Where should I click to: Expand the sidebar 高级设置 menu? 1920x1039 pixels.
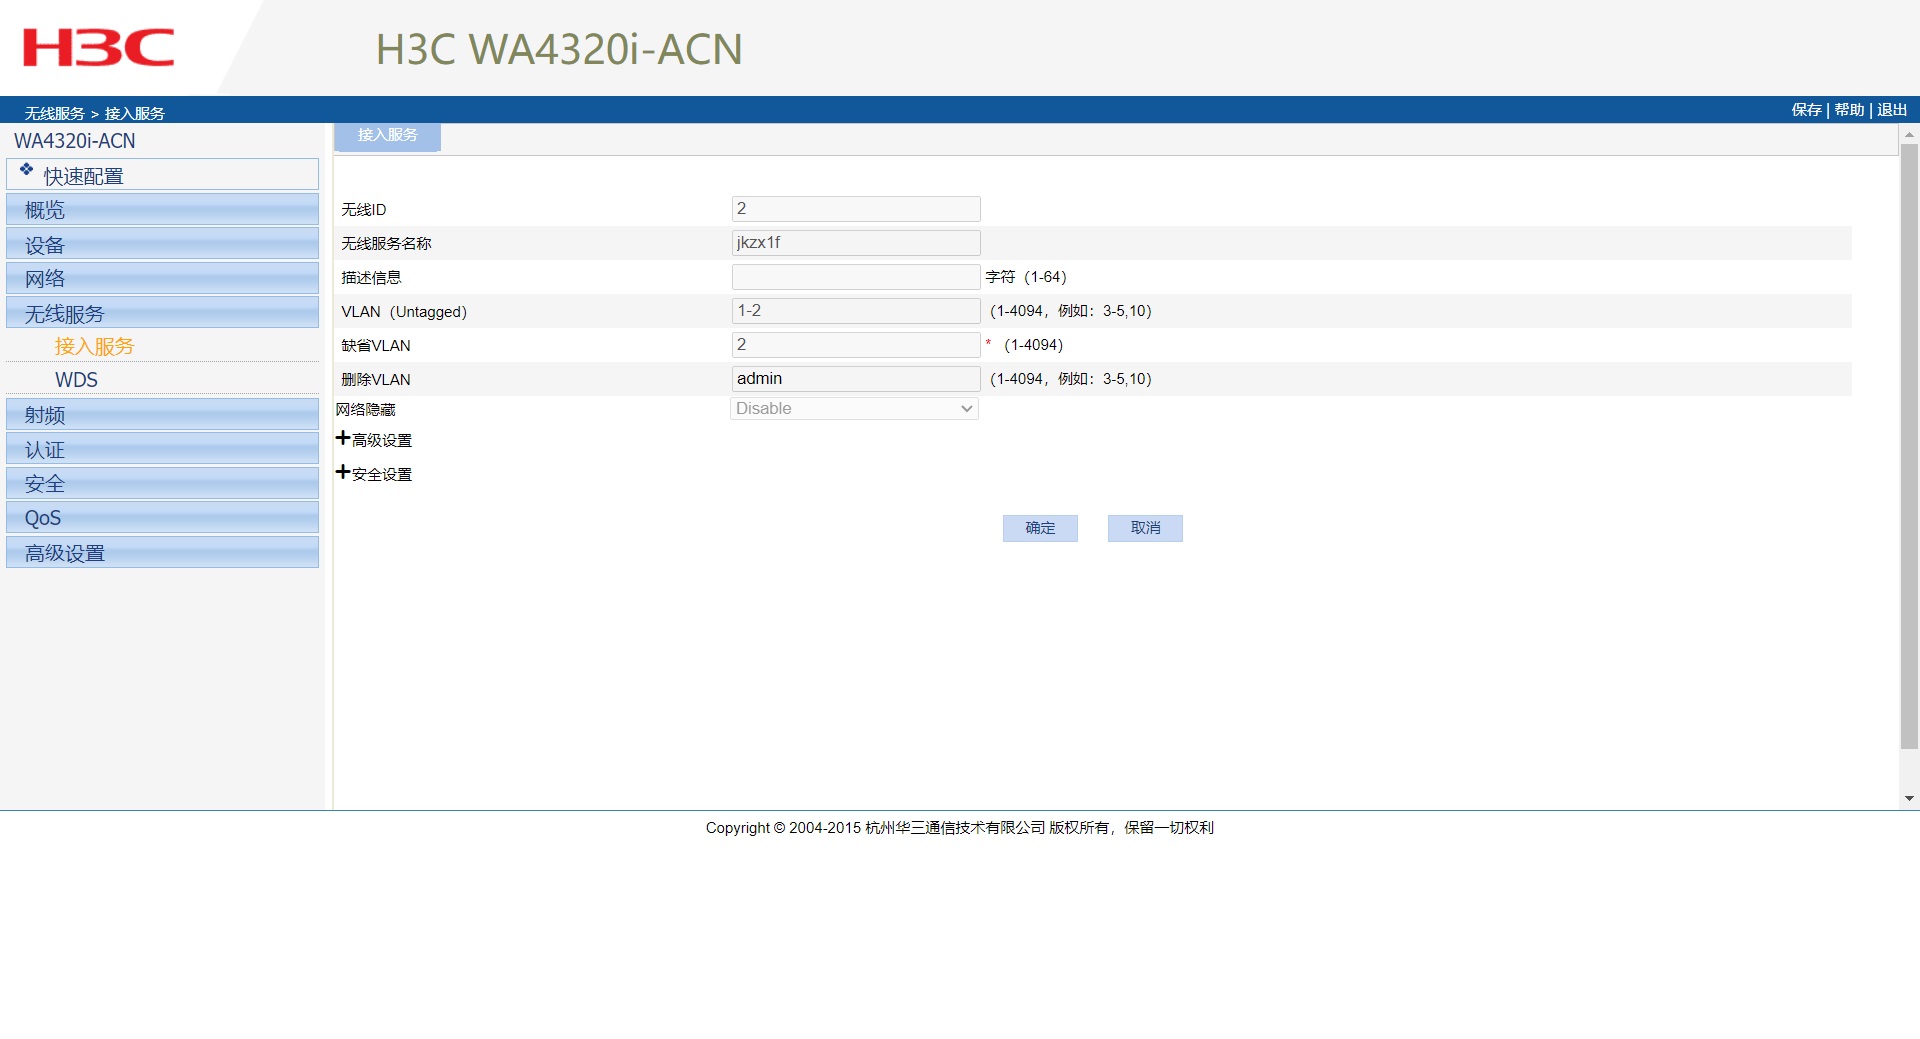tap(162, 552)
